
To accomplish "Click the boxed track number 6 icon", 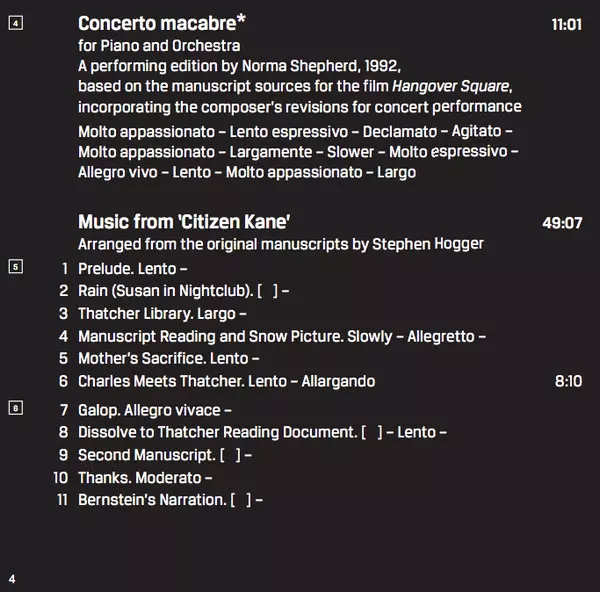I will click(x=15, y=408).
